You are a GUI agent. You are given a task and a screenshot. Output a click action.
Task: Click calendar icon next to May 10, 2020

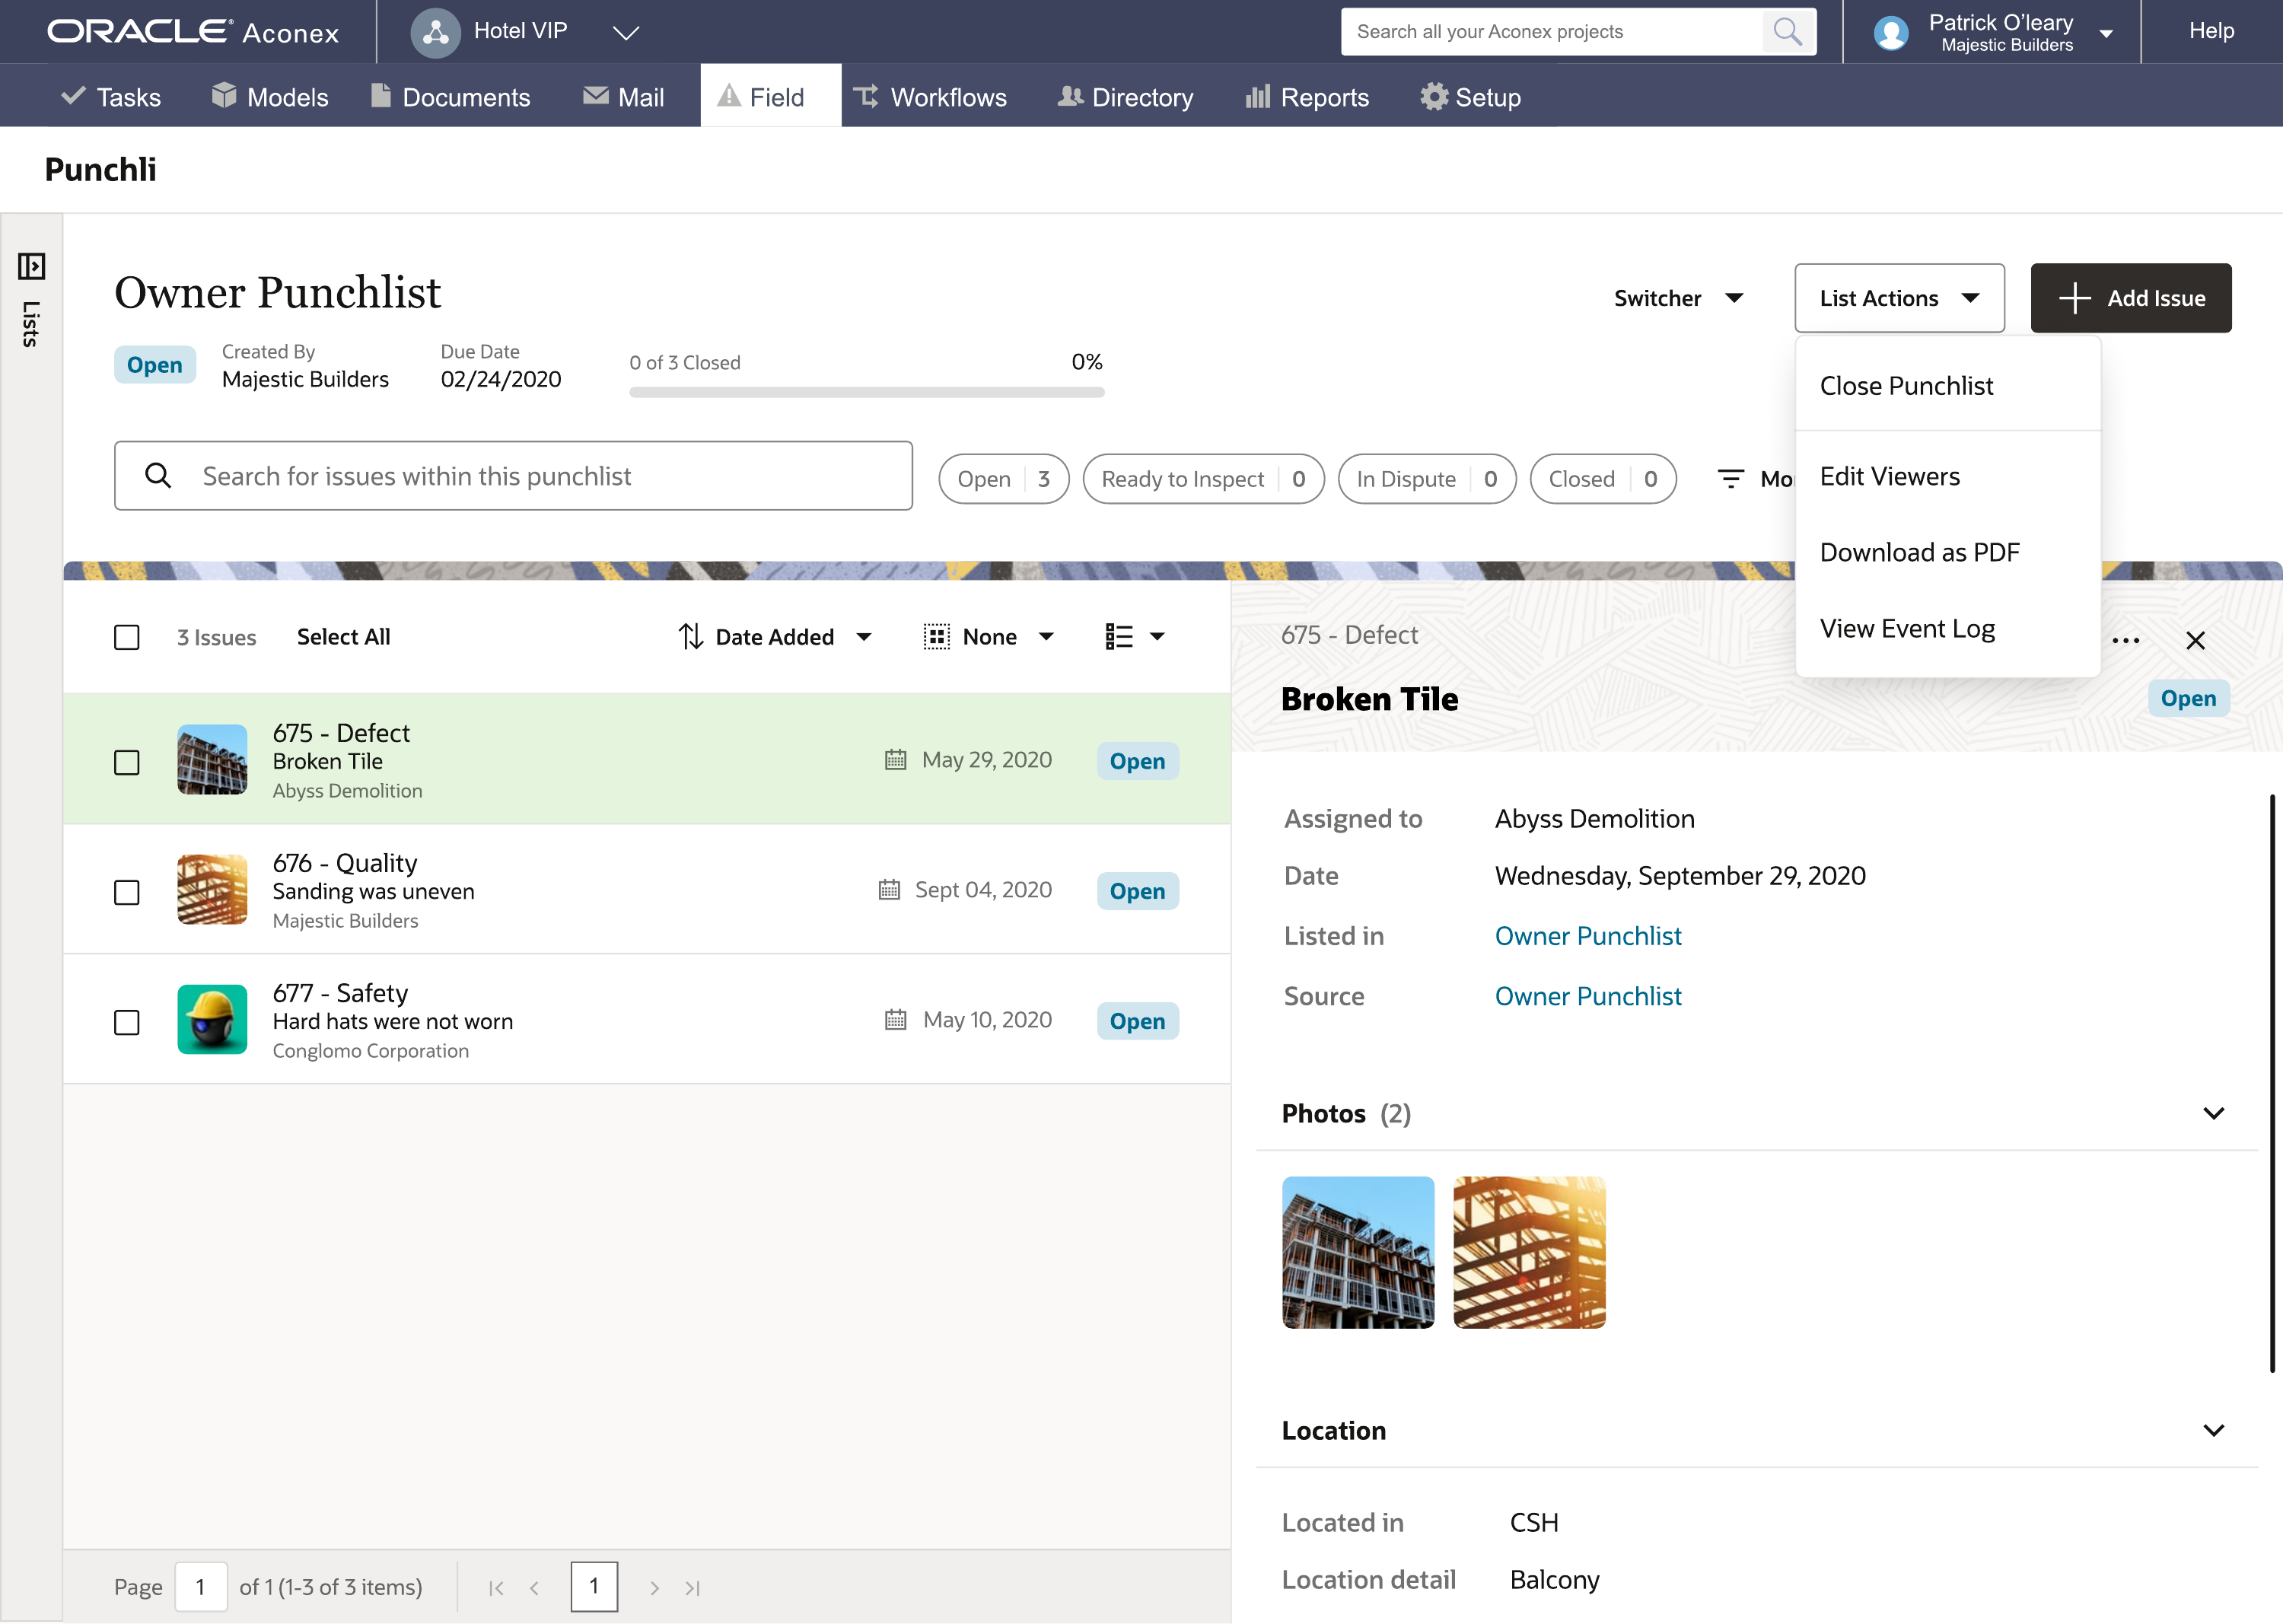(895, 1020)
